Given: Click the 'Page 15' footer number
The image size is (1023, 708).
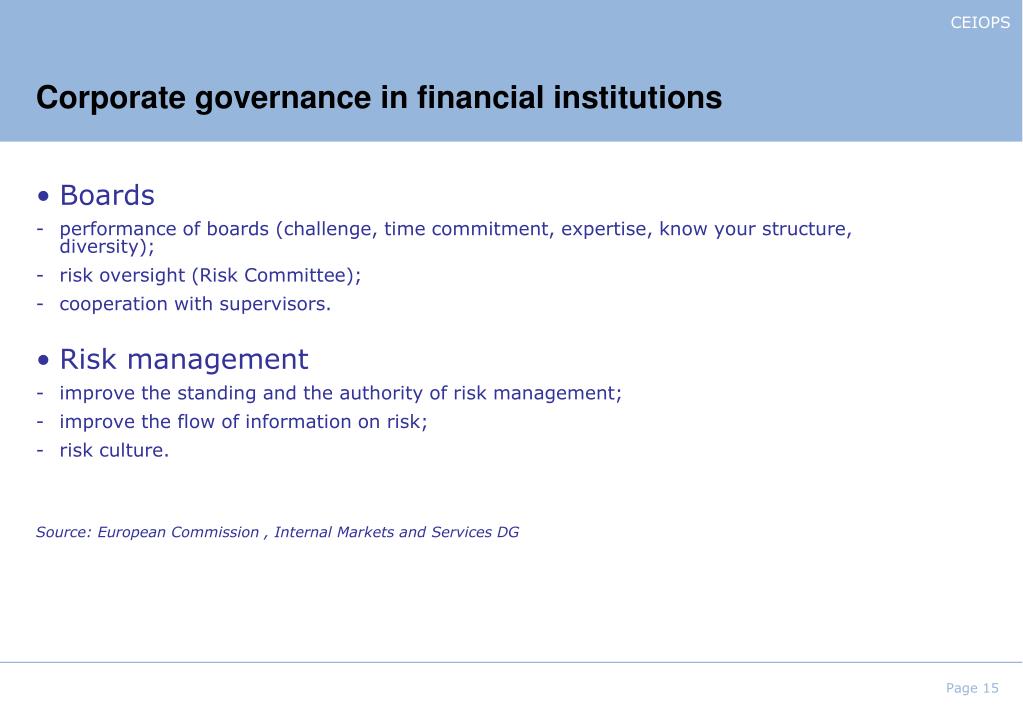Looking at the screenshot, I should coord(972,688).
